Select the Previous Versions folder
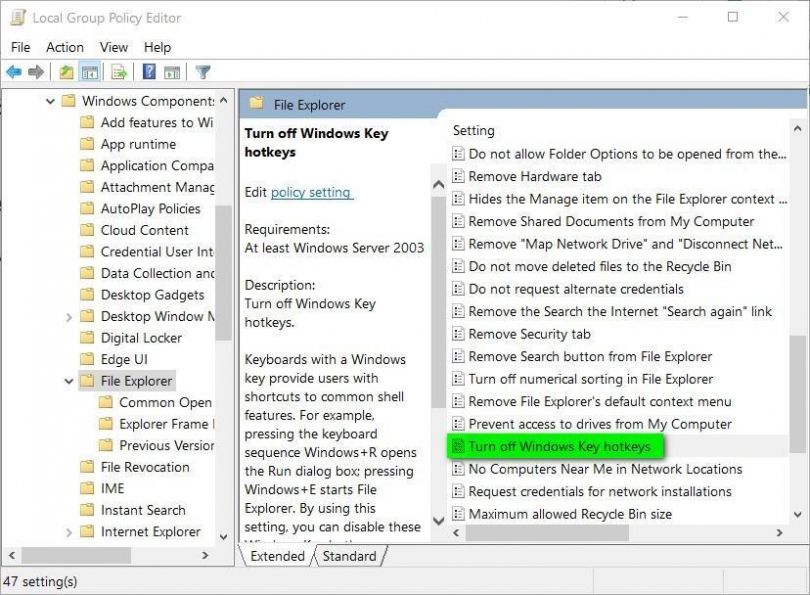 163,444
